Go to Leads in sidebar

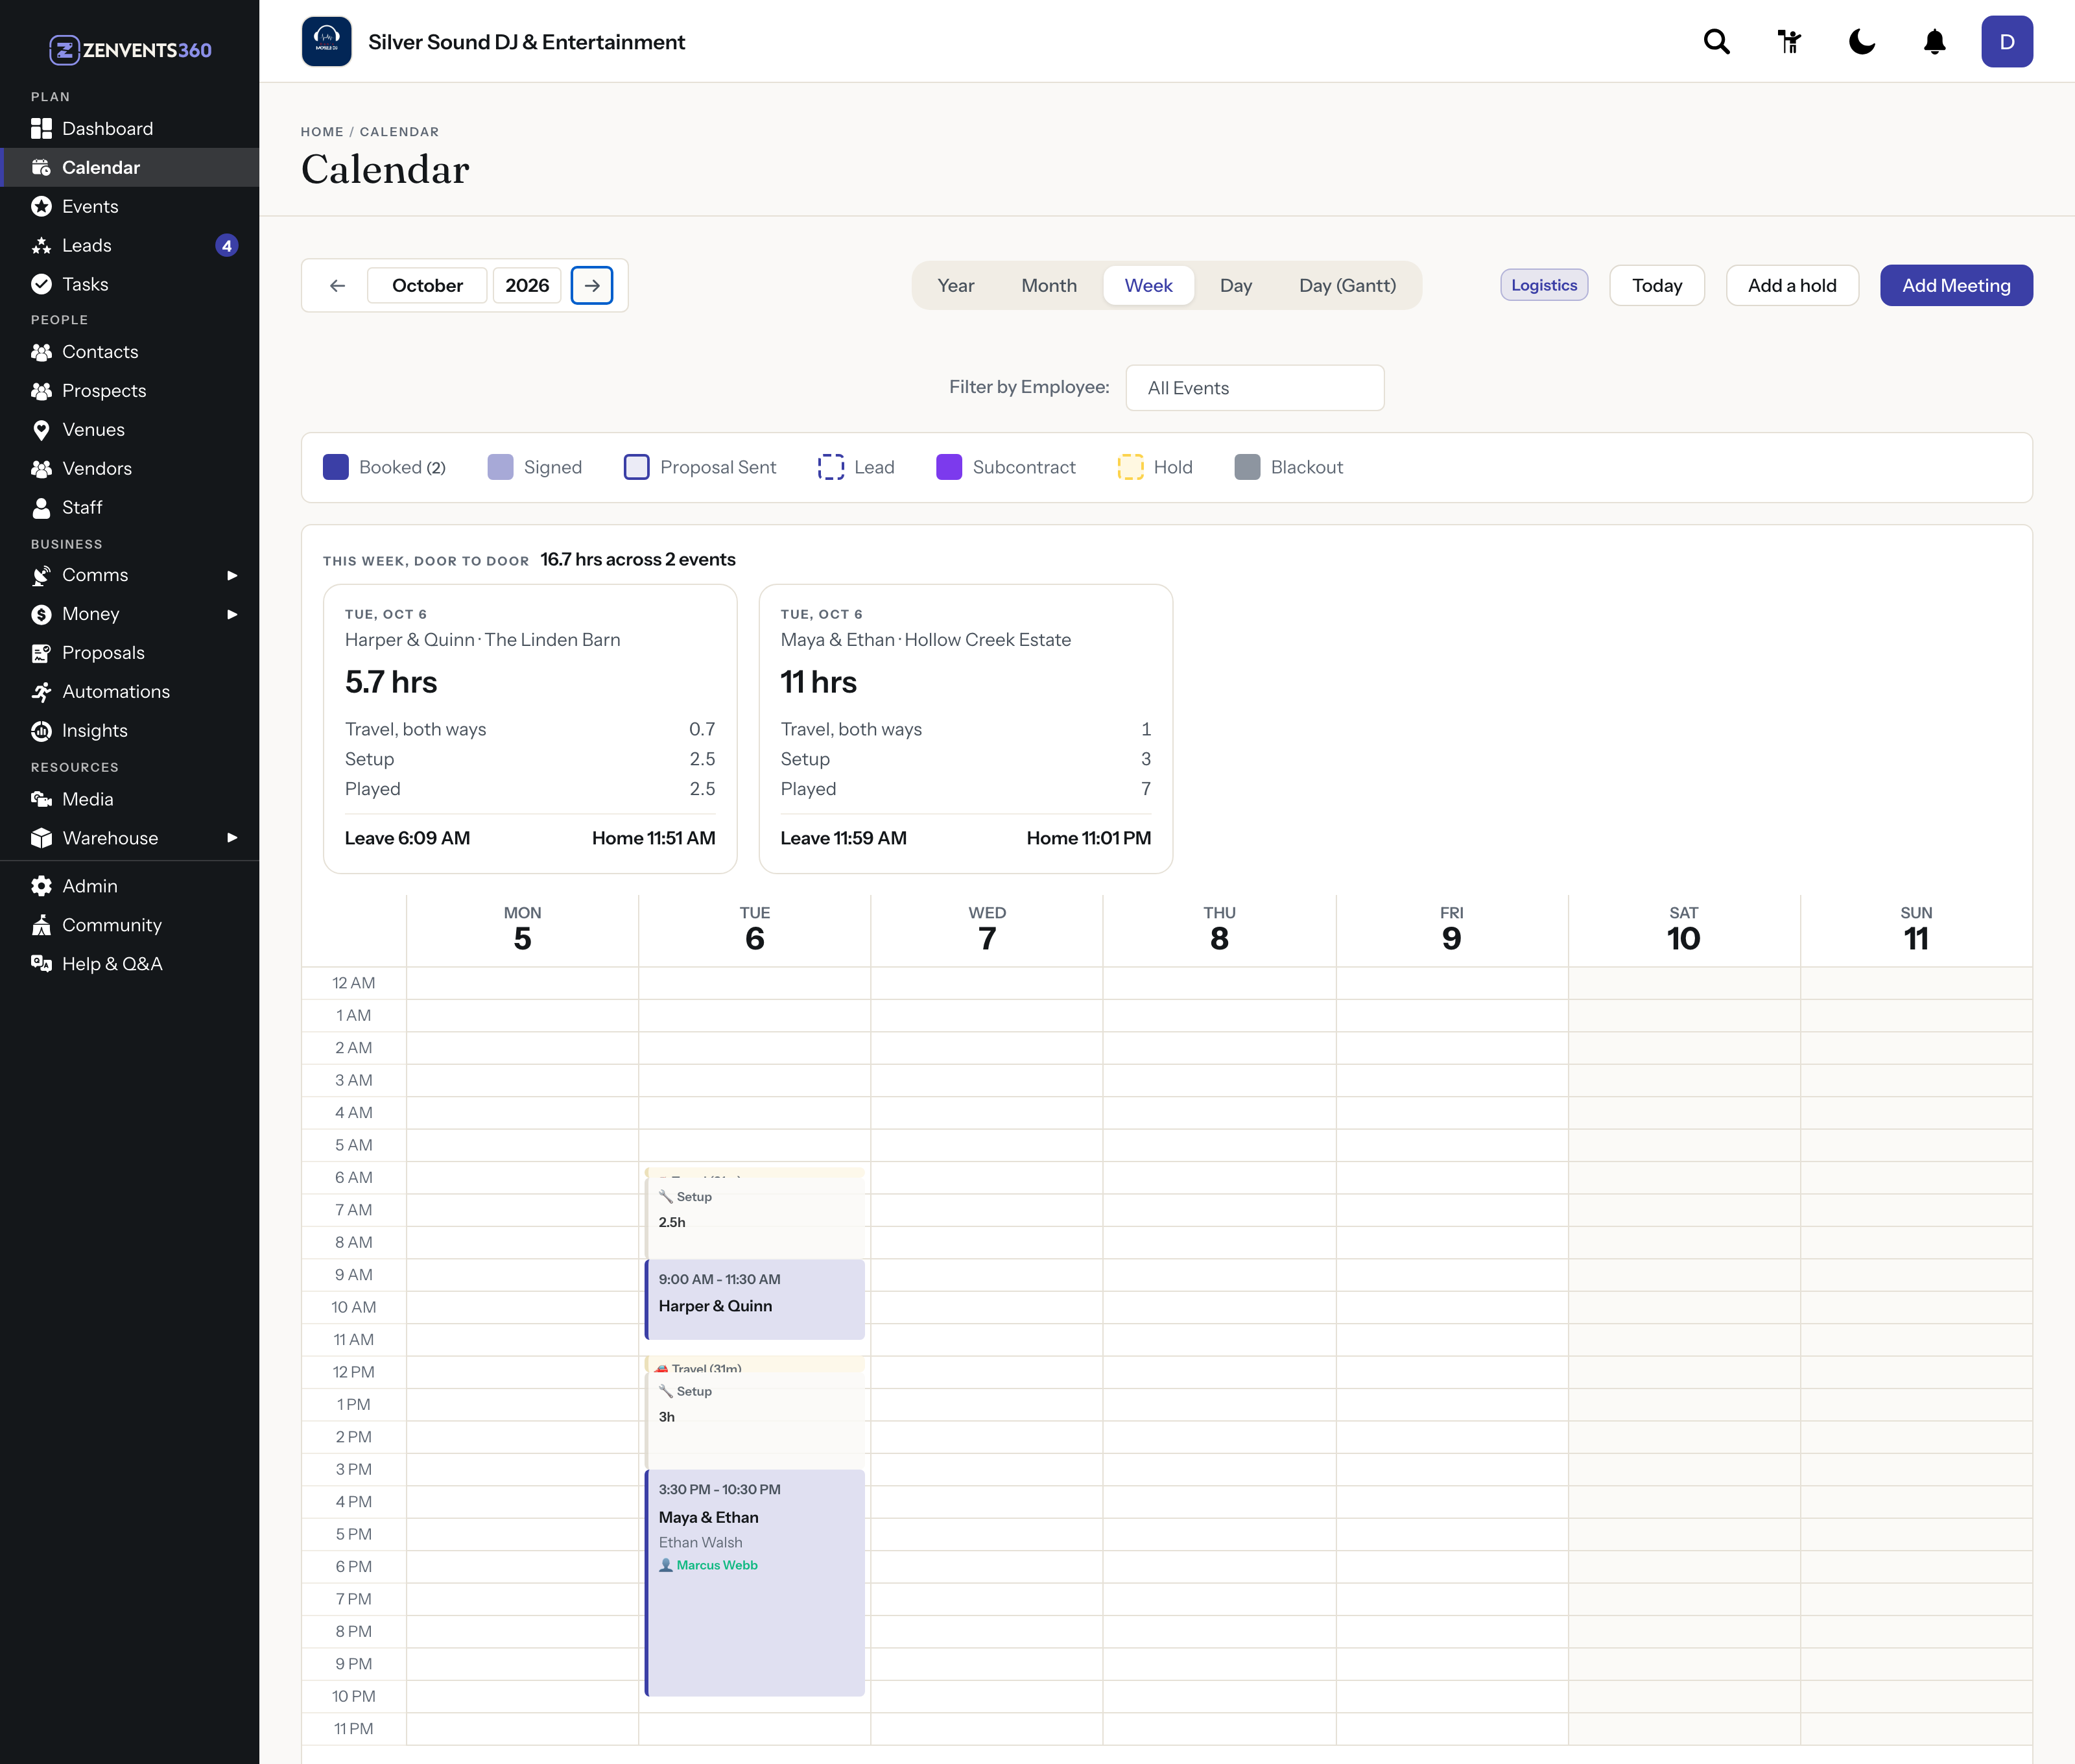(x=129, y=245)
